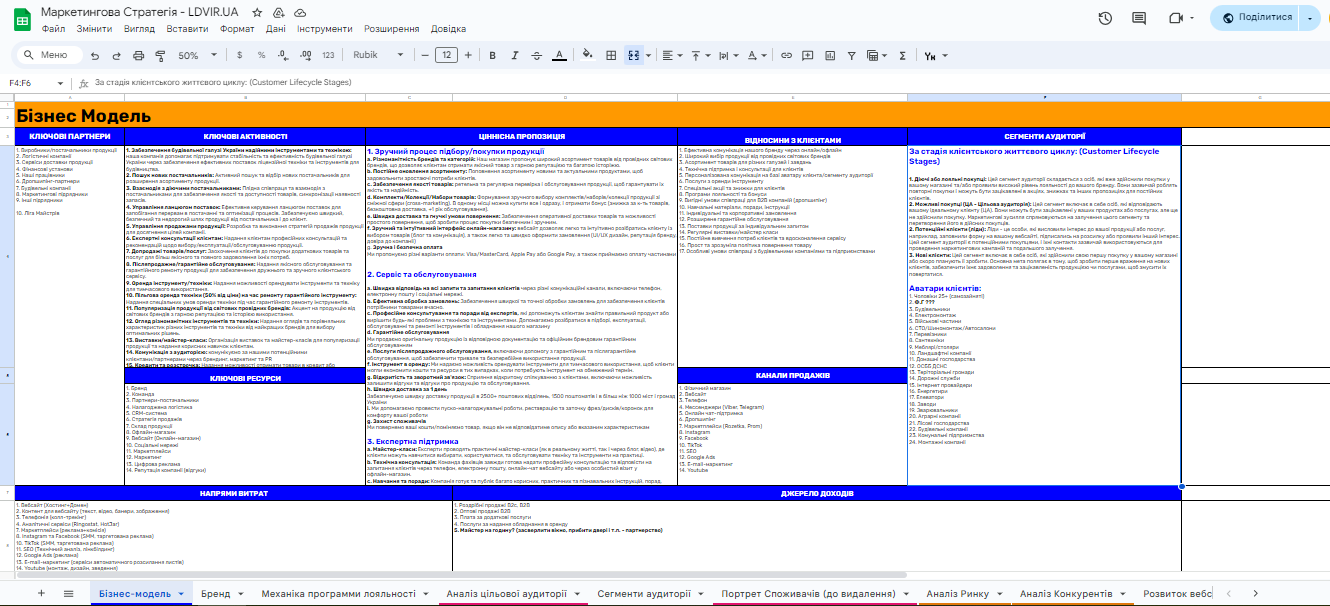
Task: Open the Ук input tools dropdown
Action: click(936, 55)
